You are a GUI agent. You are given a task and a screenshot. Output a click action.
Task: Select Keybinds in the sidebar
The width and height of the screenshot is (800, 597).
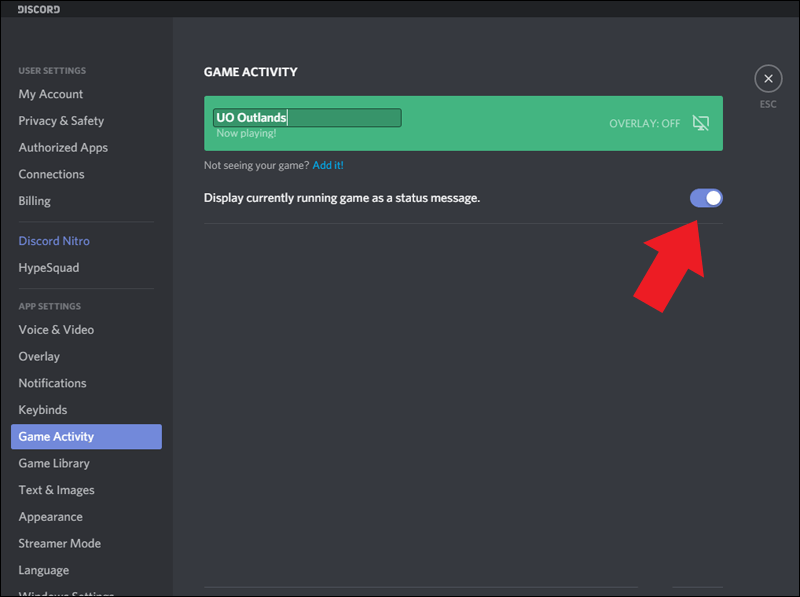43,410
